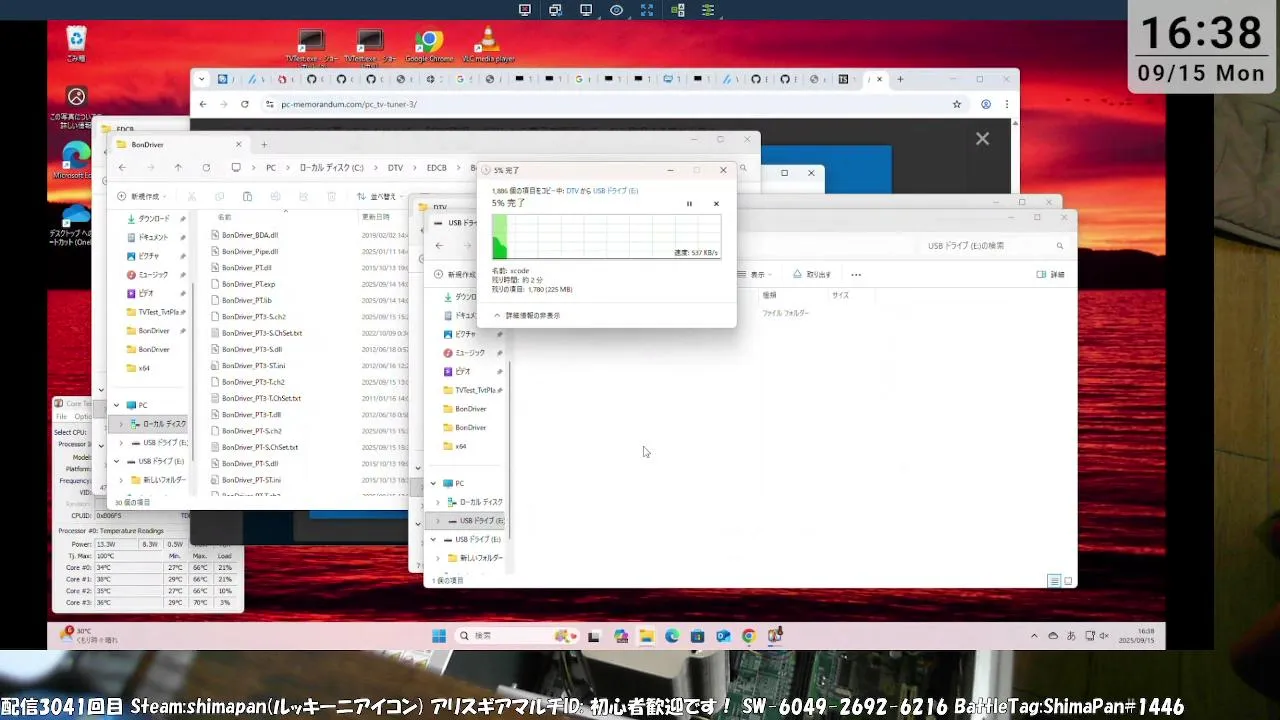1280x720 pixels.
Task: Go back in BonDriver Explorer window
Action: point(122,168)
